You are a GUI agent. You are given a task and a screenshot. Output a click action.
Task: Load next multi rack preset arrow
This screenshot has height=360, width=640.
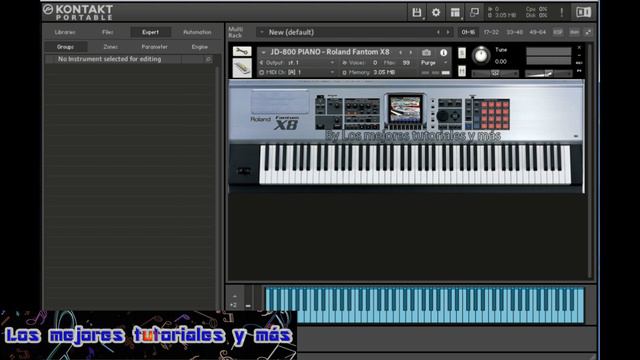tap(448, 32)
